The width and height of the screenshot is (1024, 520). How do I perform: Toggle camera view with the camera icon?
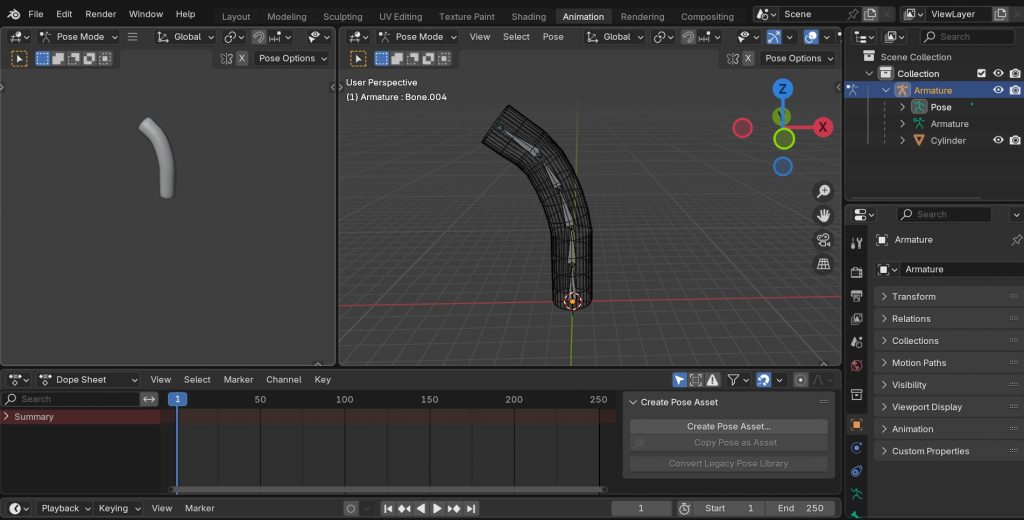click(824, 240)
